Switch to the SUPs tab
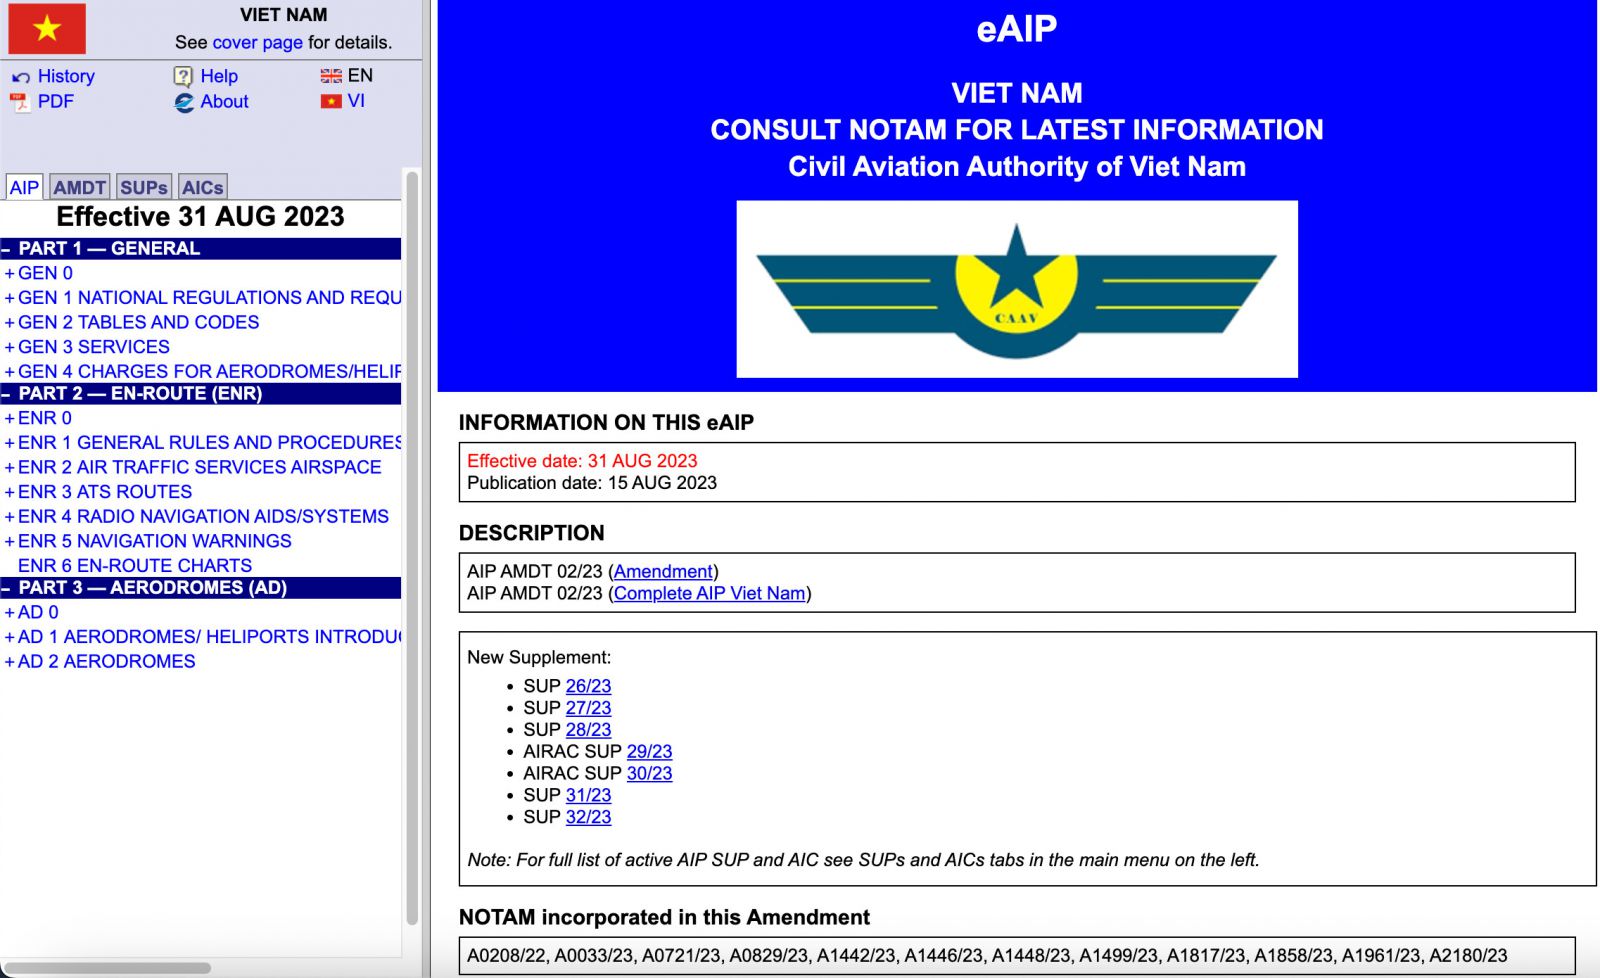The image size is (1600, 978). click(144, 187)
